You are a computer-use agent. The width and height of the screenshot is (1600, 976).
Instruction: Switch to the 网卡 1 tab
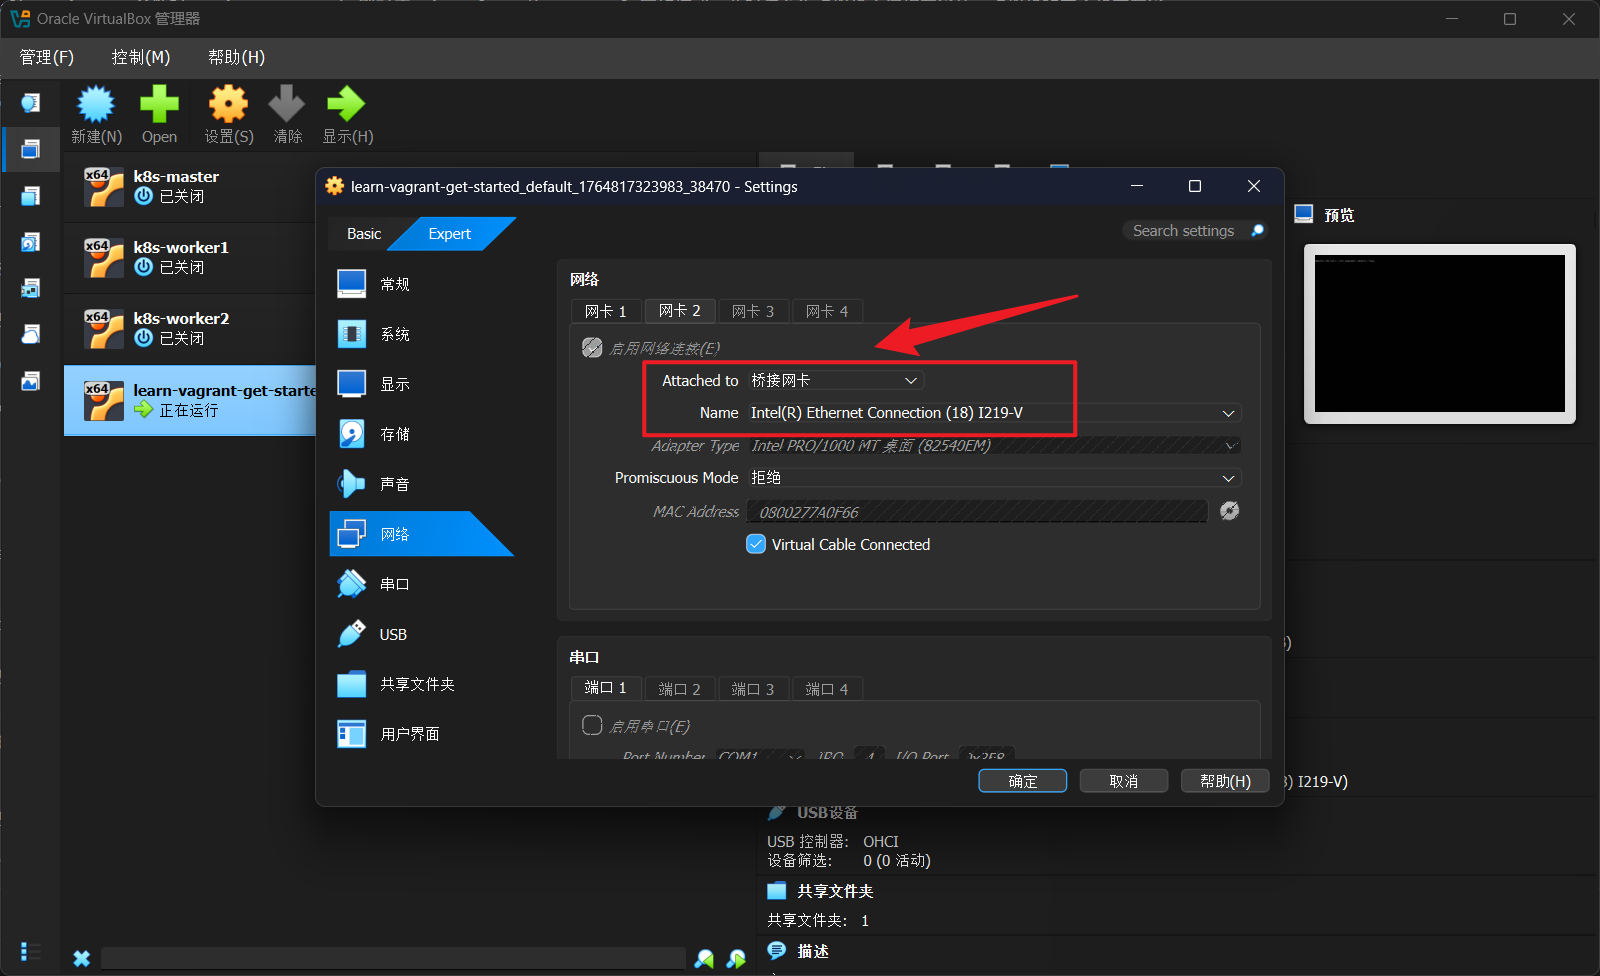click(605, 311)
